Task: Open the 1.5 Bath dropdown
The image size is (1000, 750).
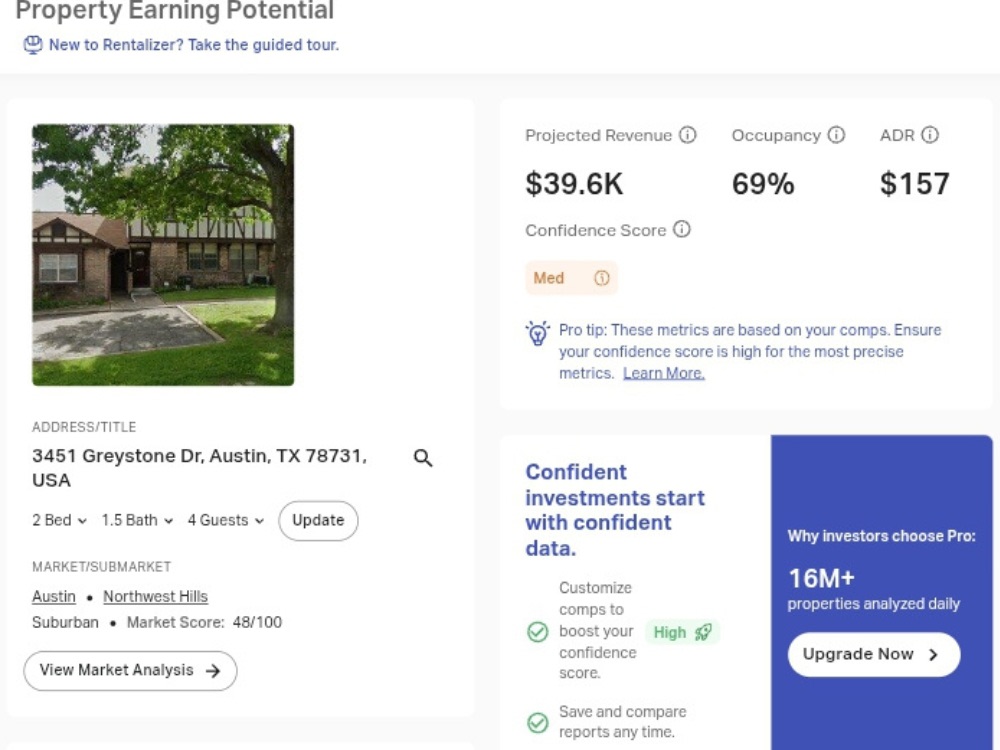Action: [137, 520]
